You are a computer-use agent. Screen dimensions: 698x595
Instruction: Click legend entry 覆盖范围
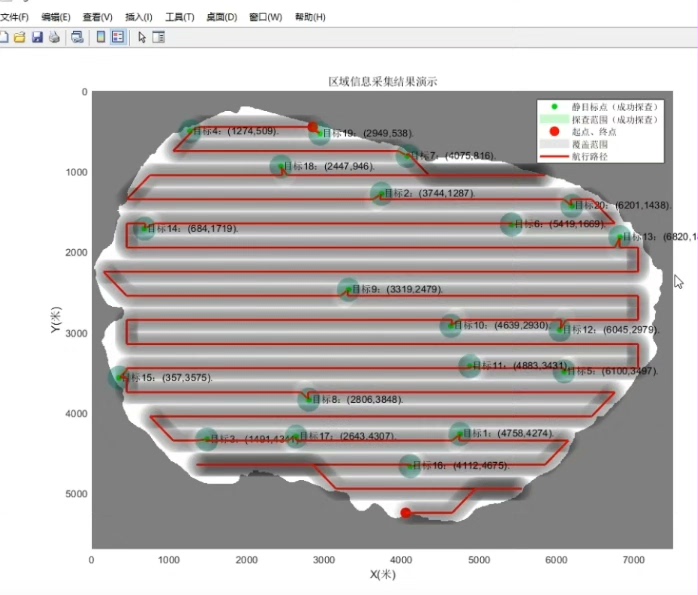tap(589, 144)
